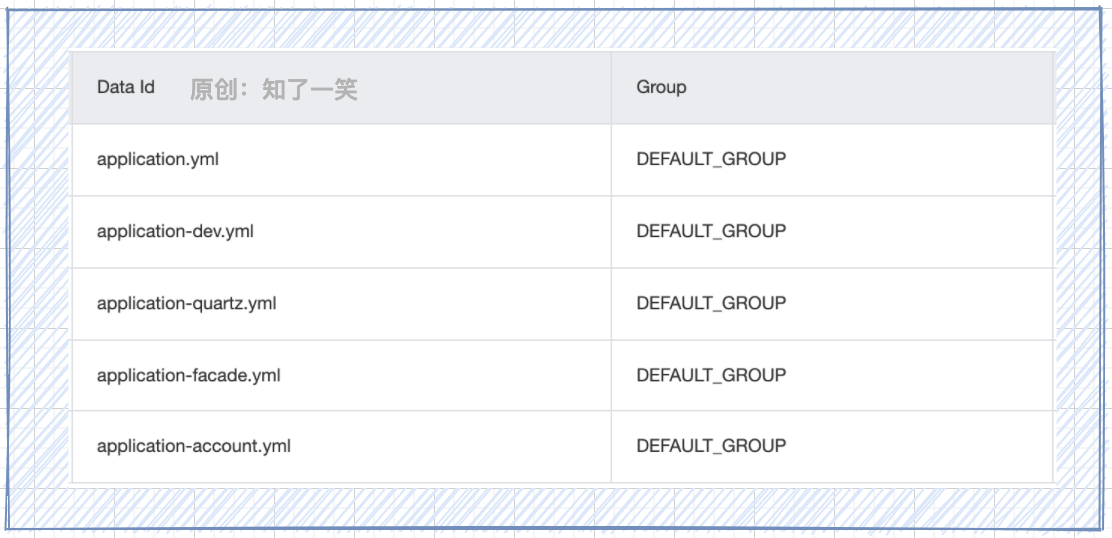Image resolution: width=1112 pixels, height=538 pixels.
Task: Select the application.yml data id
Action: pyautogui.click(x=157, y=160)
